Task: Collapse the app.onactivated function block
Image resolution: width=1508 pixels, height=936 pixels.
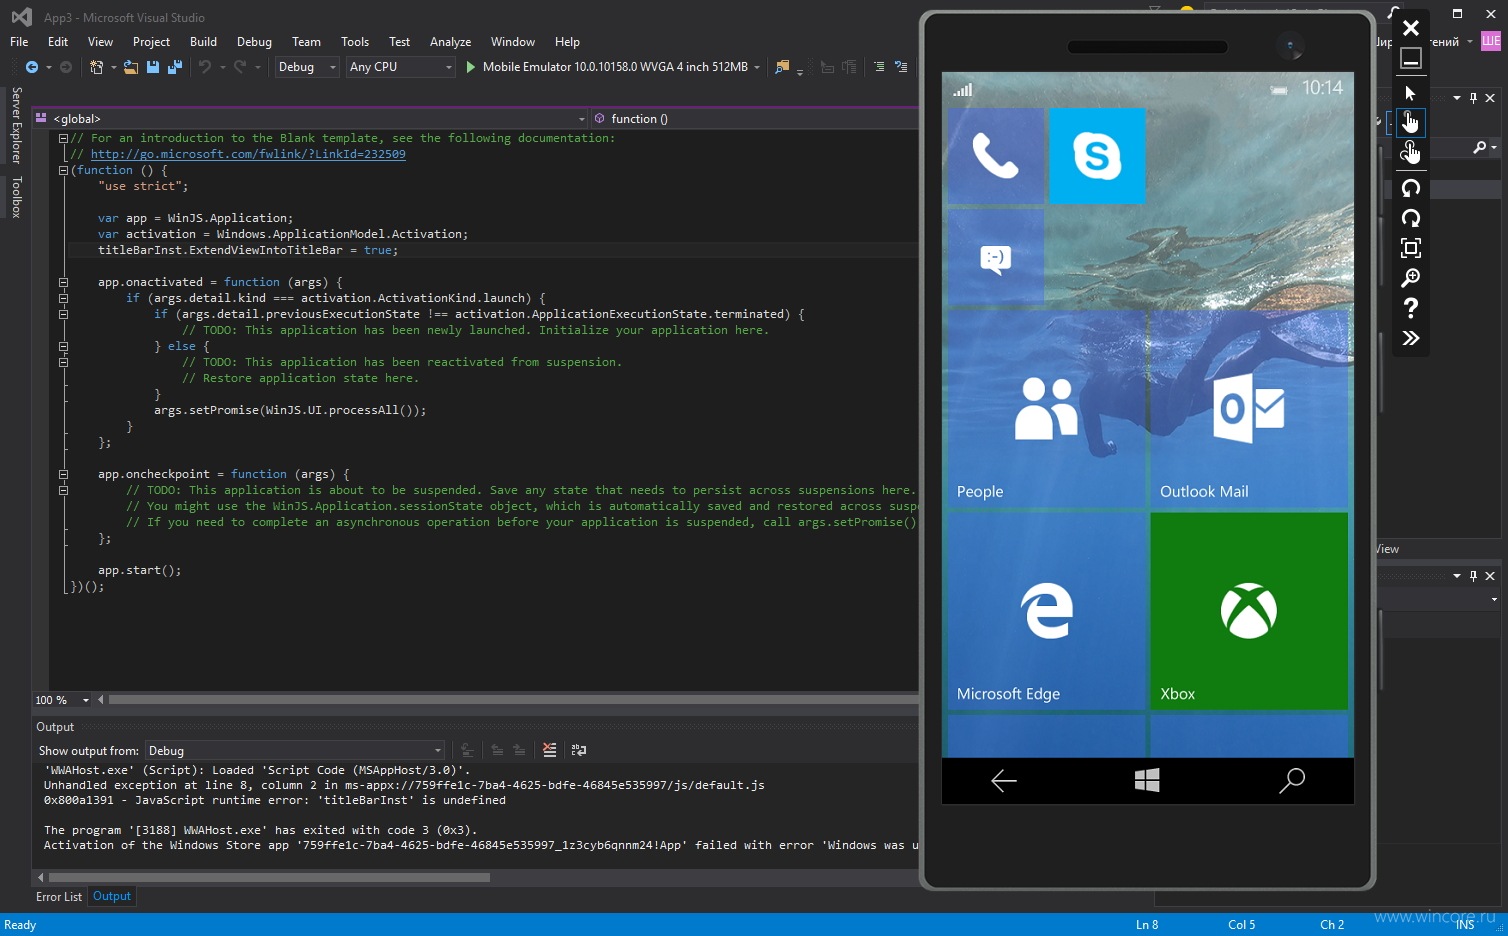Action: [x=63, y=282]
